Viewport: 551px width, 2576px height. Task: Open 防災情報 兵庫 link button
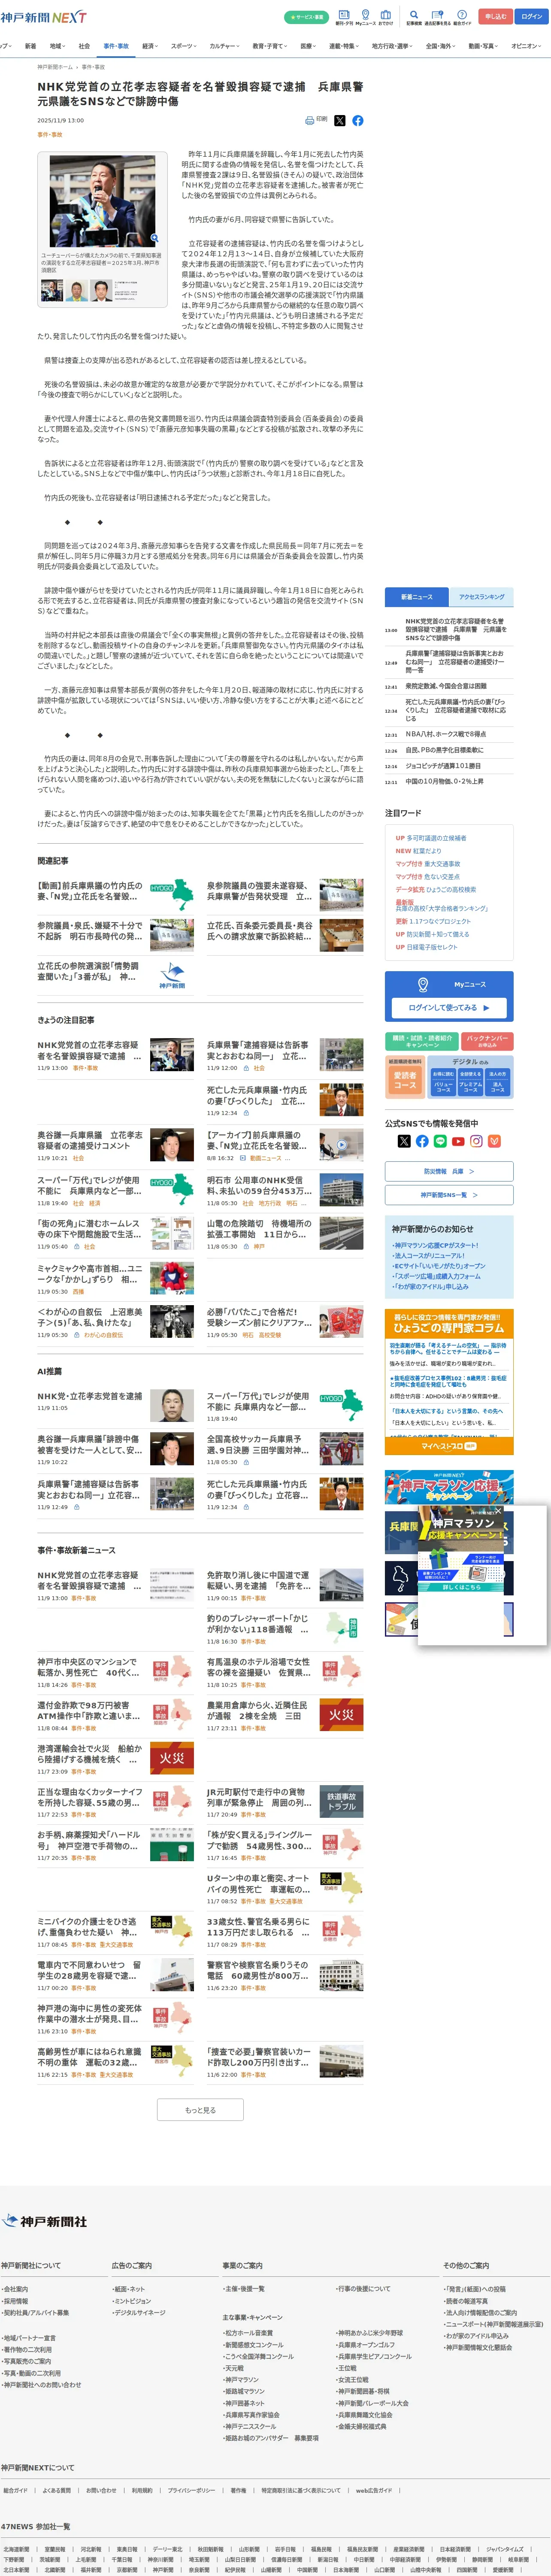(449, 1171)
